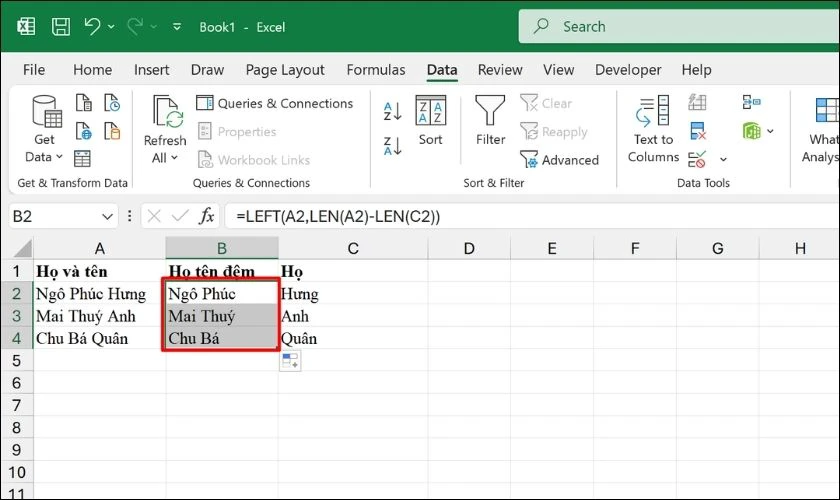Viewport: 840px width, 500px height.
Task: Click the Save icon in title bar
Action: (x=61, y=26)
